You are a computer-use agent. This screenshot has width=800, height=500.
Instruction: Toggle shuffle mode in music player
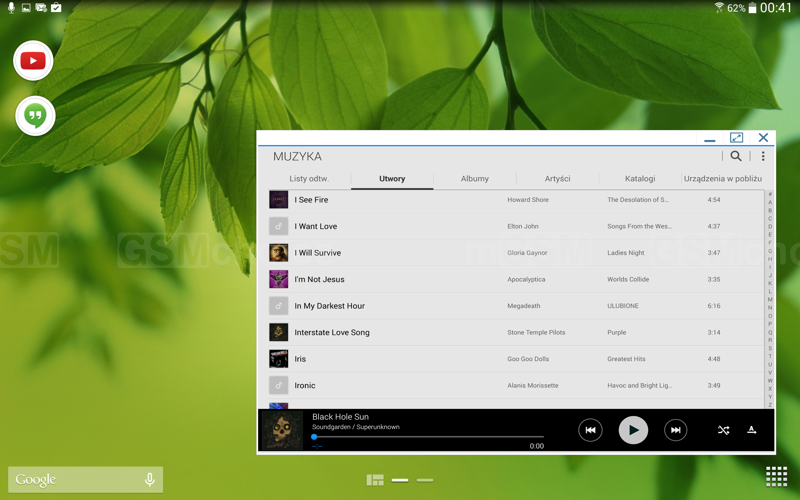[723, 430]
